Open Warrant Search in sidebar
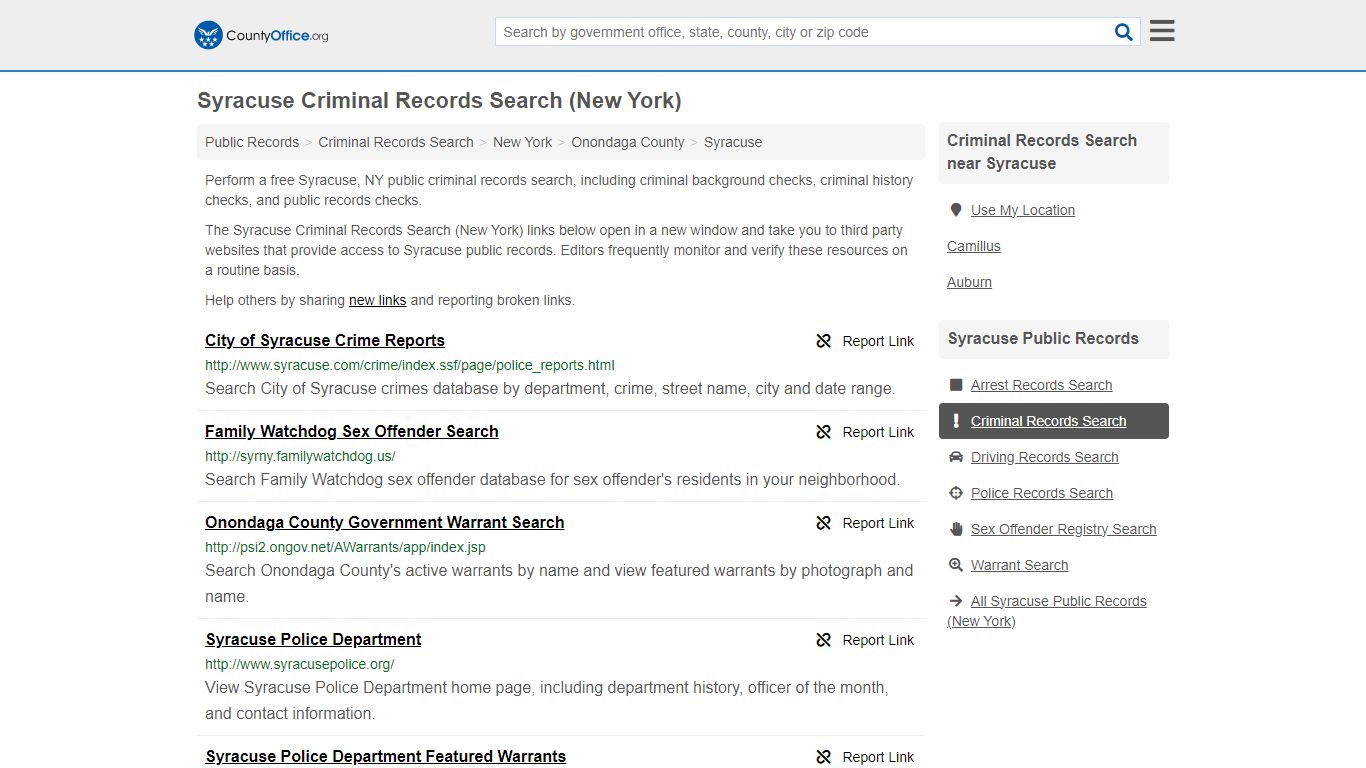This screenshot has height=768, width=1366. pos(1020,565)
